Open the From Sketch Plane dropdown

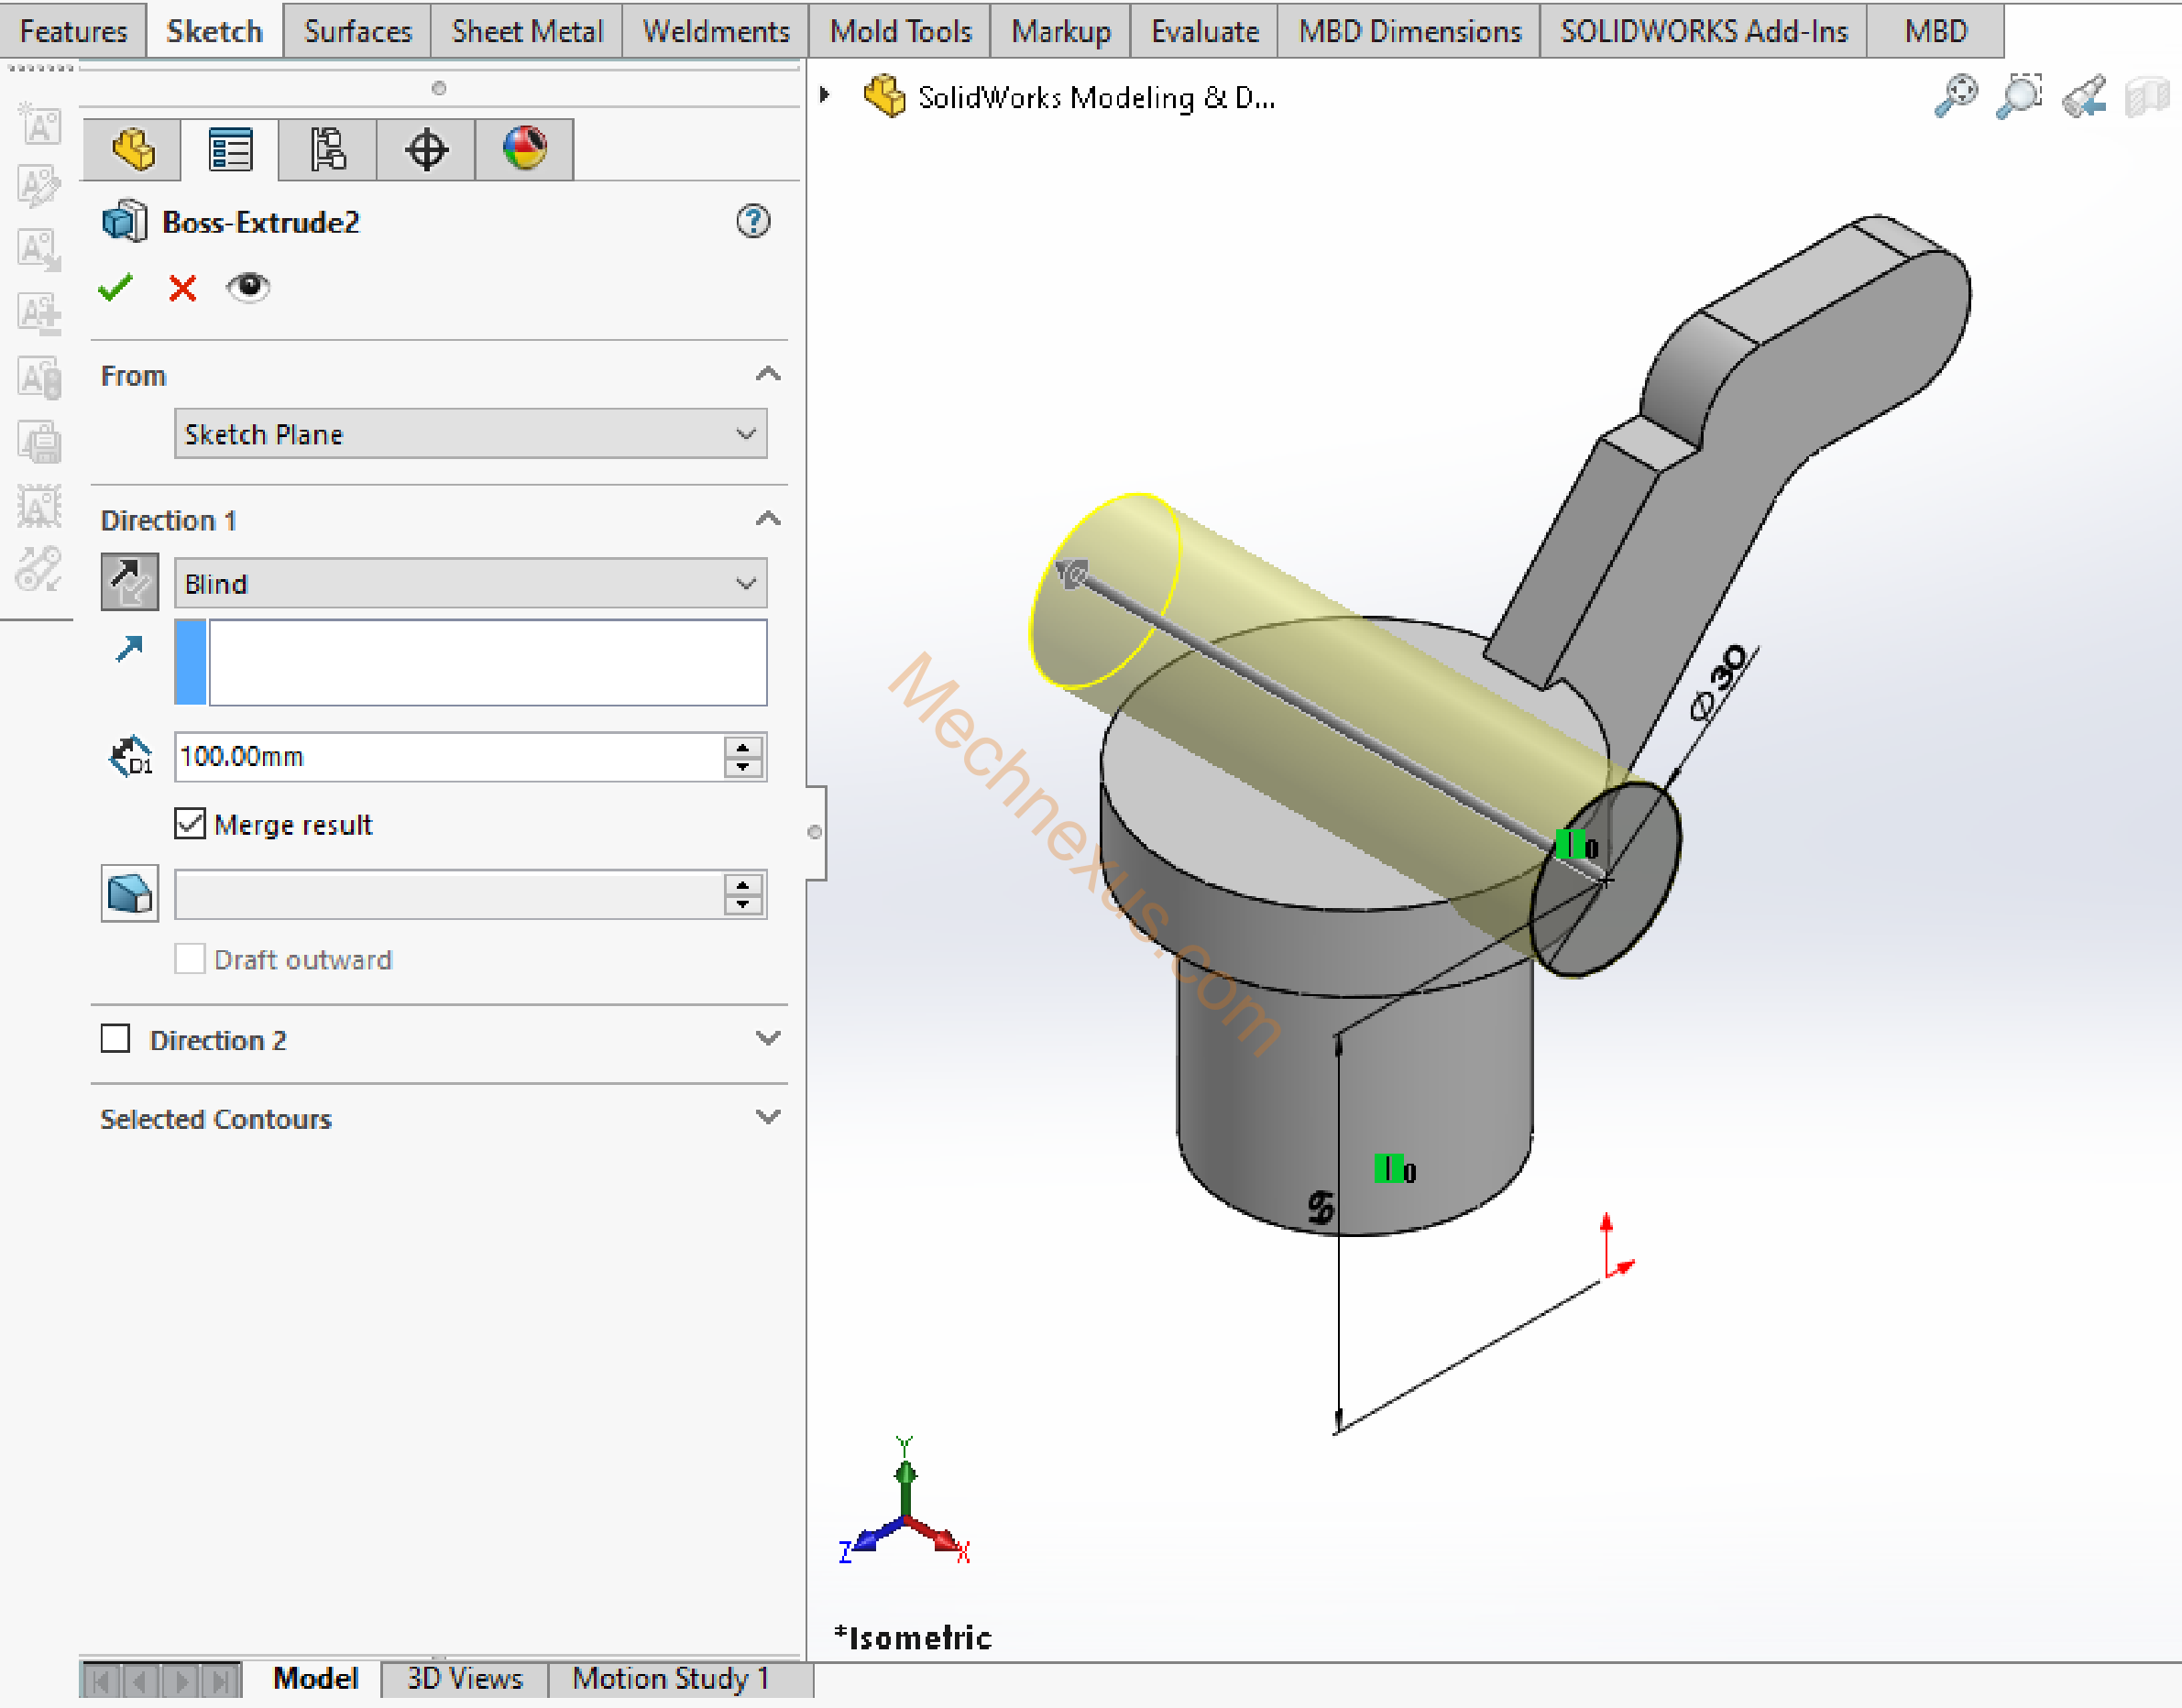coord(470,434)
